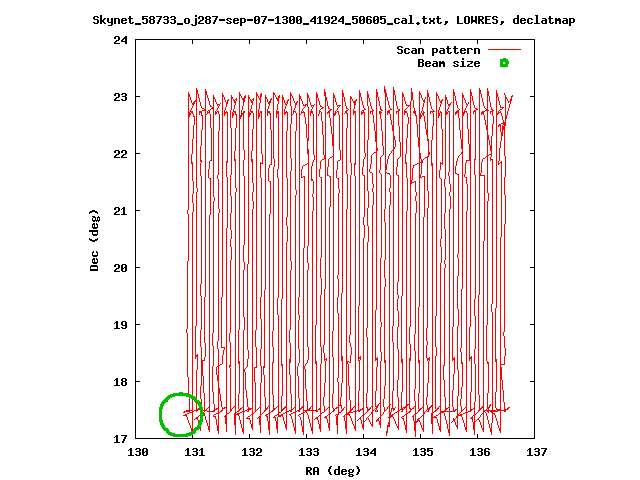Click the 'Beam size' legend label

[x=449, y=63]
